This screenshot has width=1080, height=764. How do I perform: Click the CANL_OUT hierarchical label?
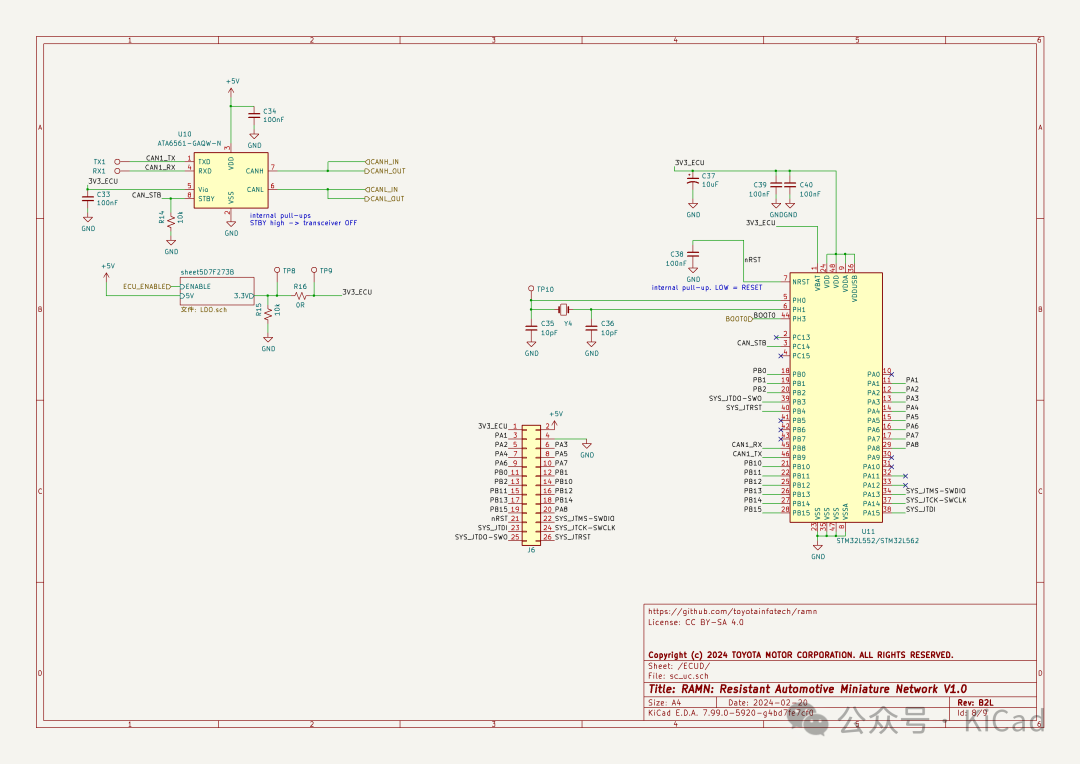385,198
